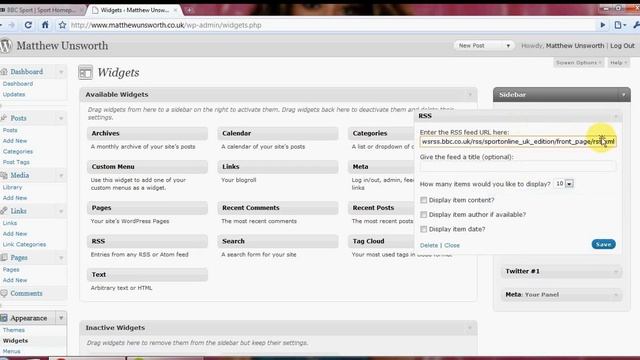640x360 pixels.
Task: Click the Media icon in admin menu
Action: [x=4, y=175]
